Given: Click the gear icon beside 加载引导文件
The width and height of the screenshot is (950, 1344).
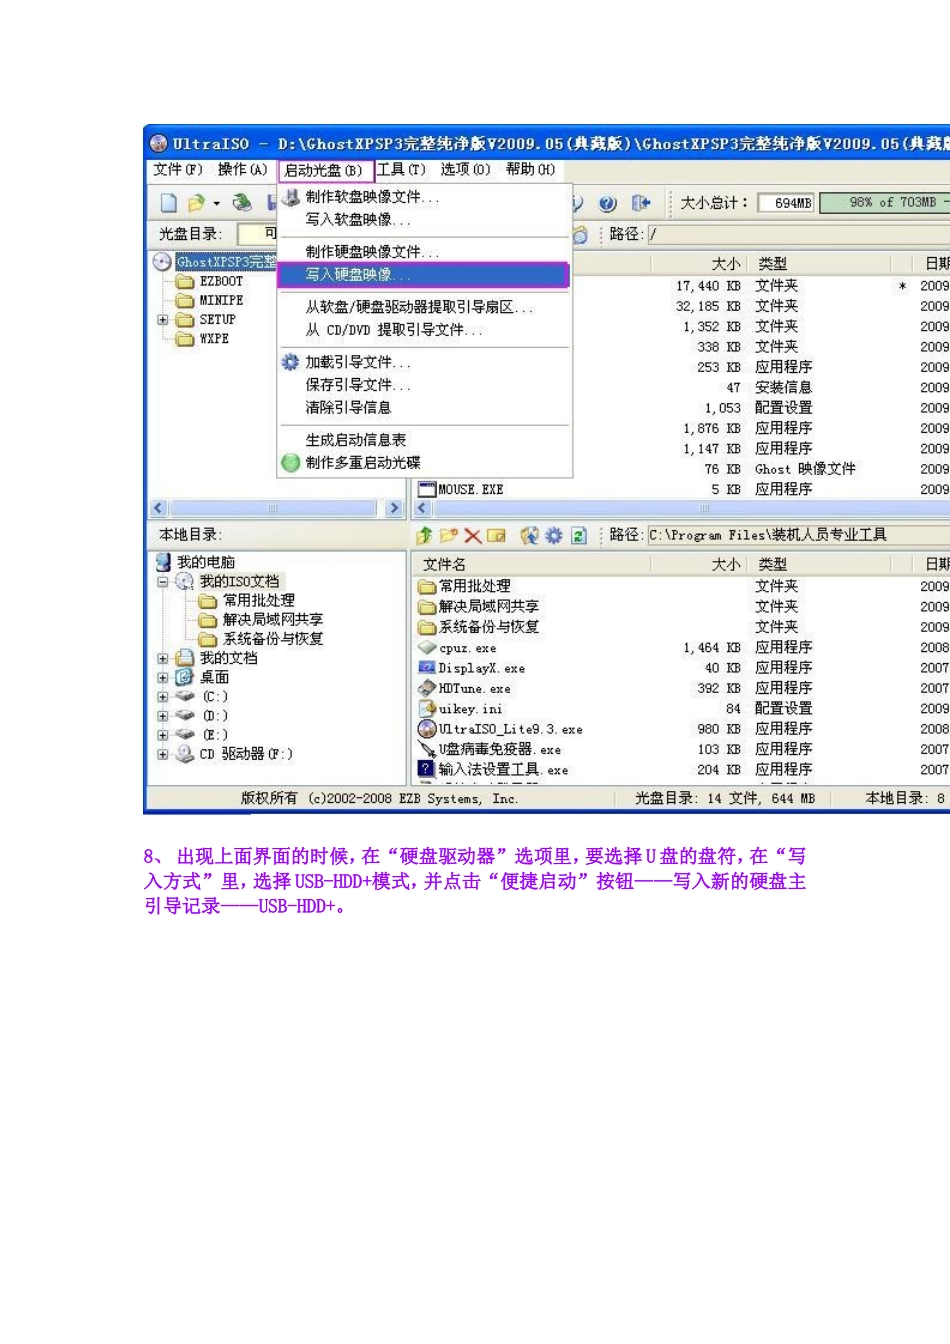Looking at the screenshot, I should point(290,362).
